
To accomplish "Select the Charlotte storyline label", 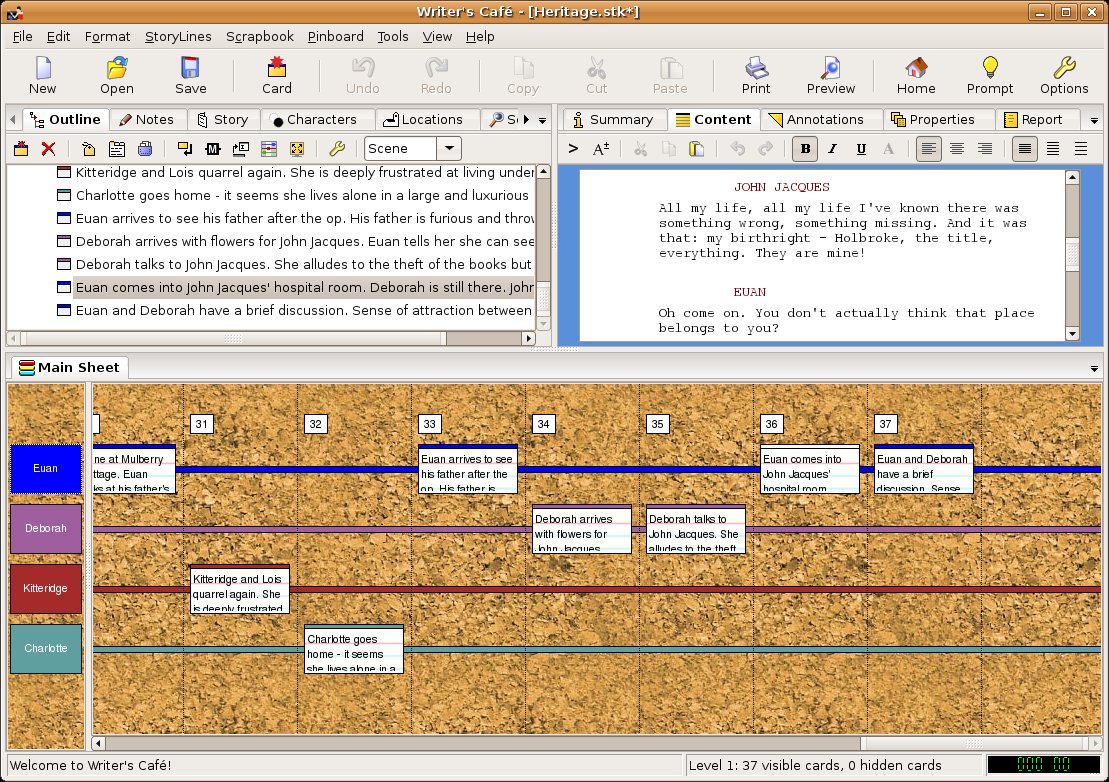I will [45, 648].
